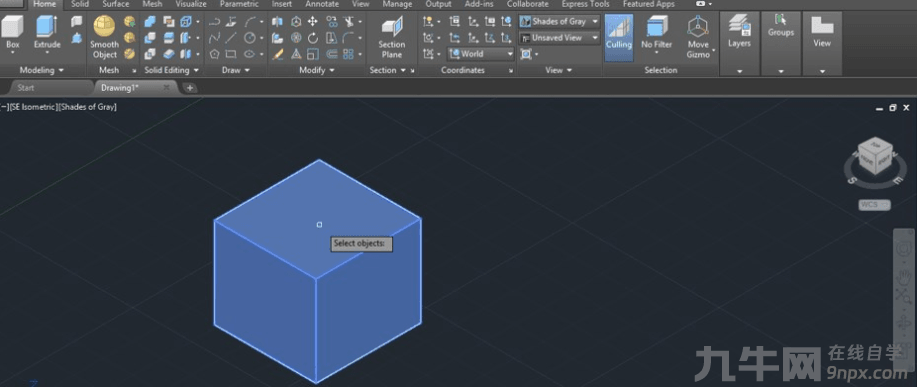Close the Drawing1 tab

(166, 88)
